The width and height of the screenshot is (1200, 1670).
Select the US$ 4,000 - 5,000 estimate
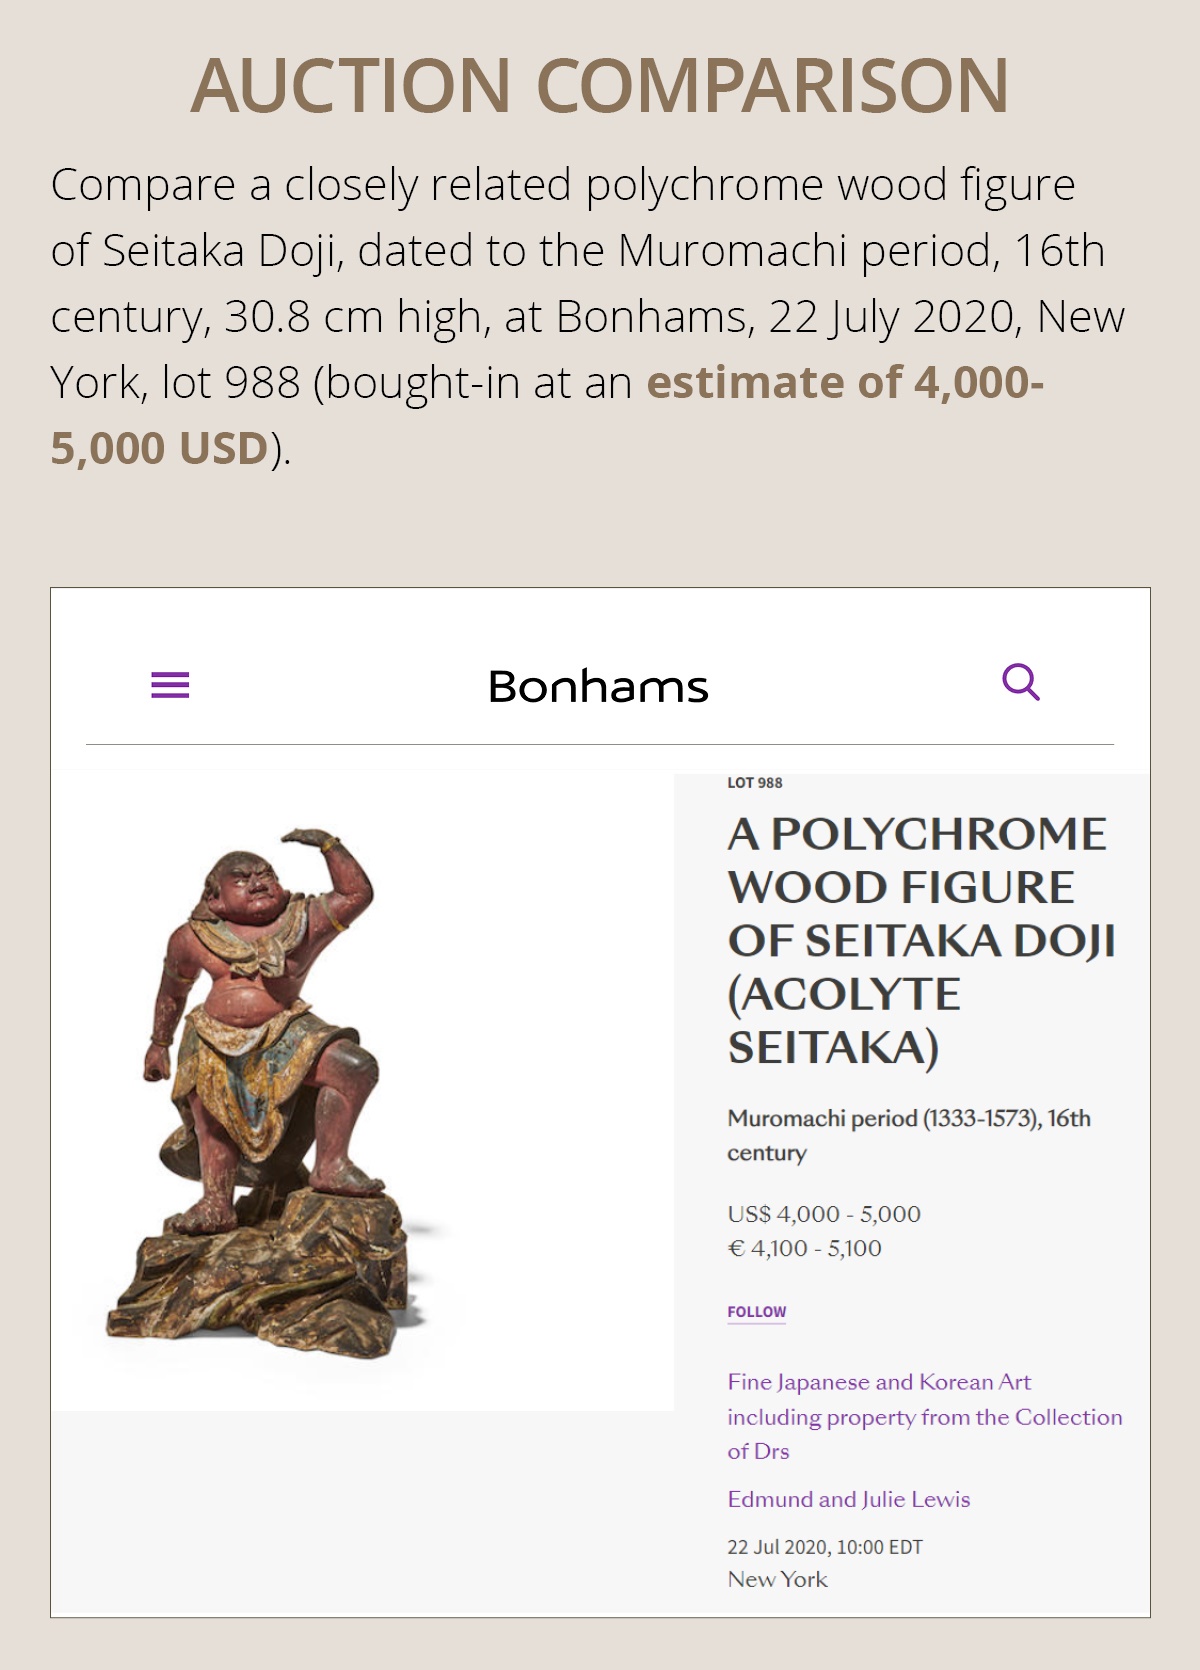click(823, 1214)
